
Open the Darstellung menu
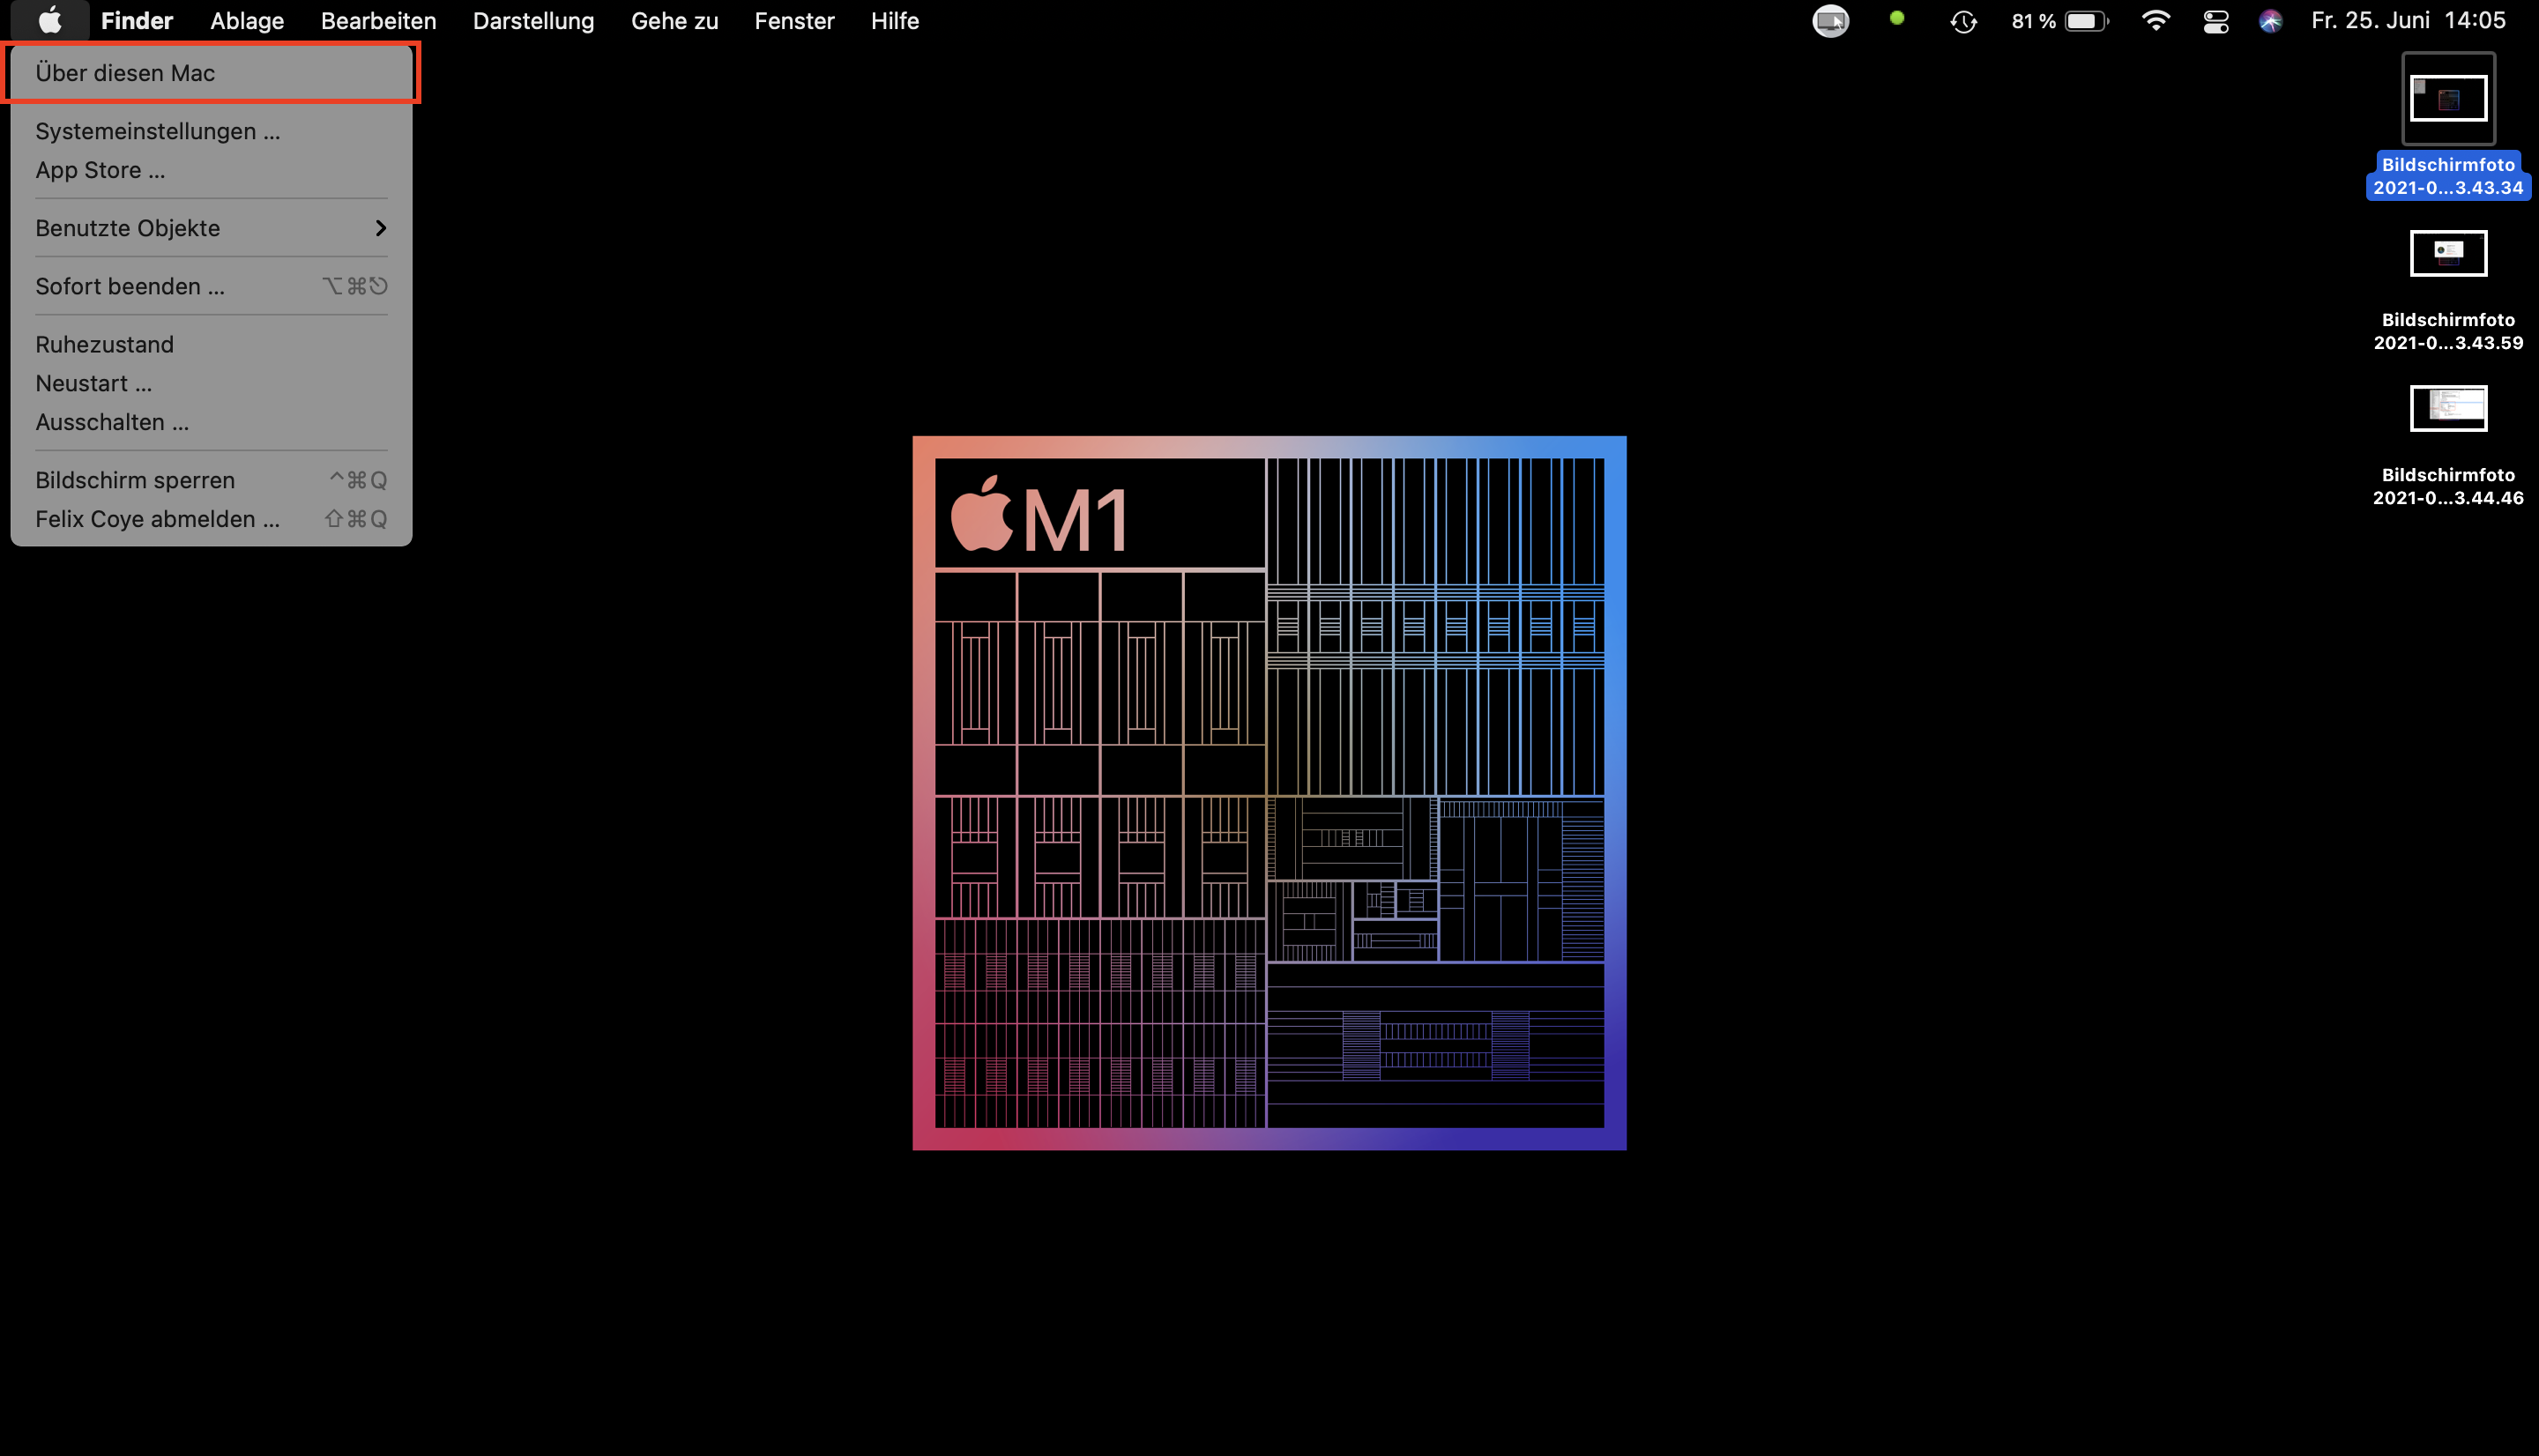coord(533,21)
